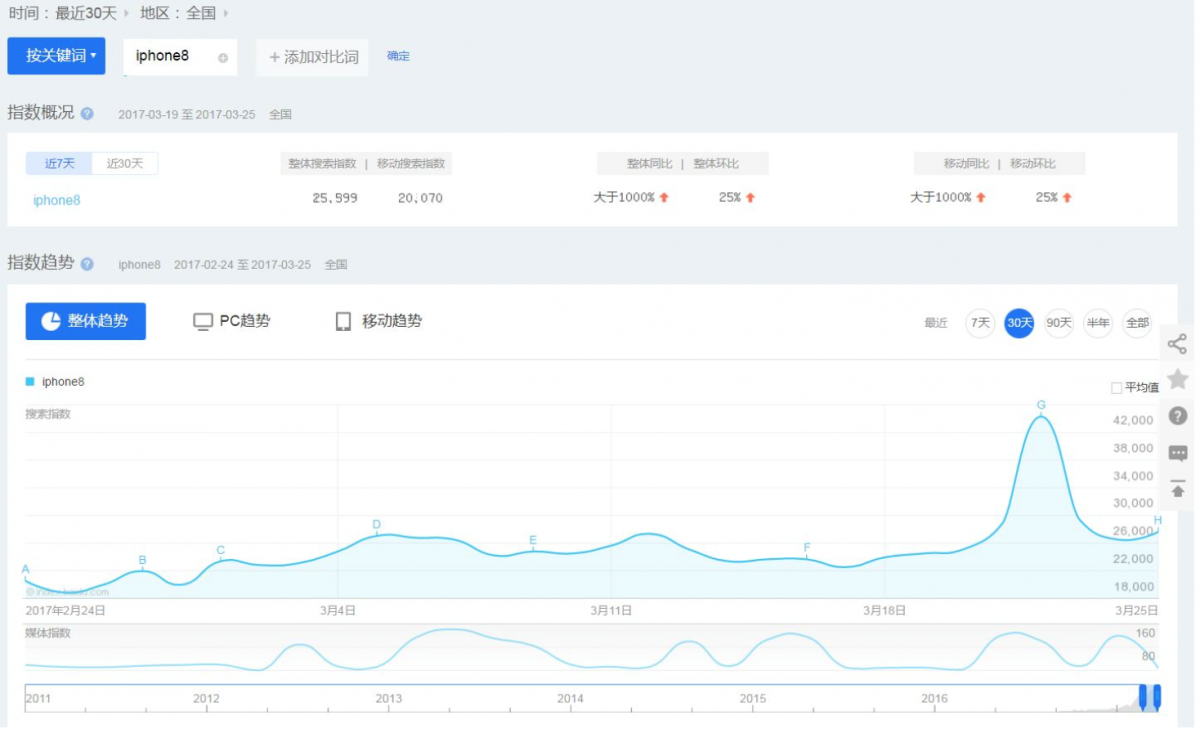Toggle the iphone8 legend series square

click(30, 381)
